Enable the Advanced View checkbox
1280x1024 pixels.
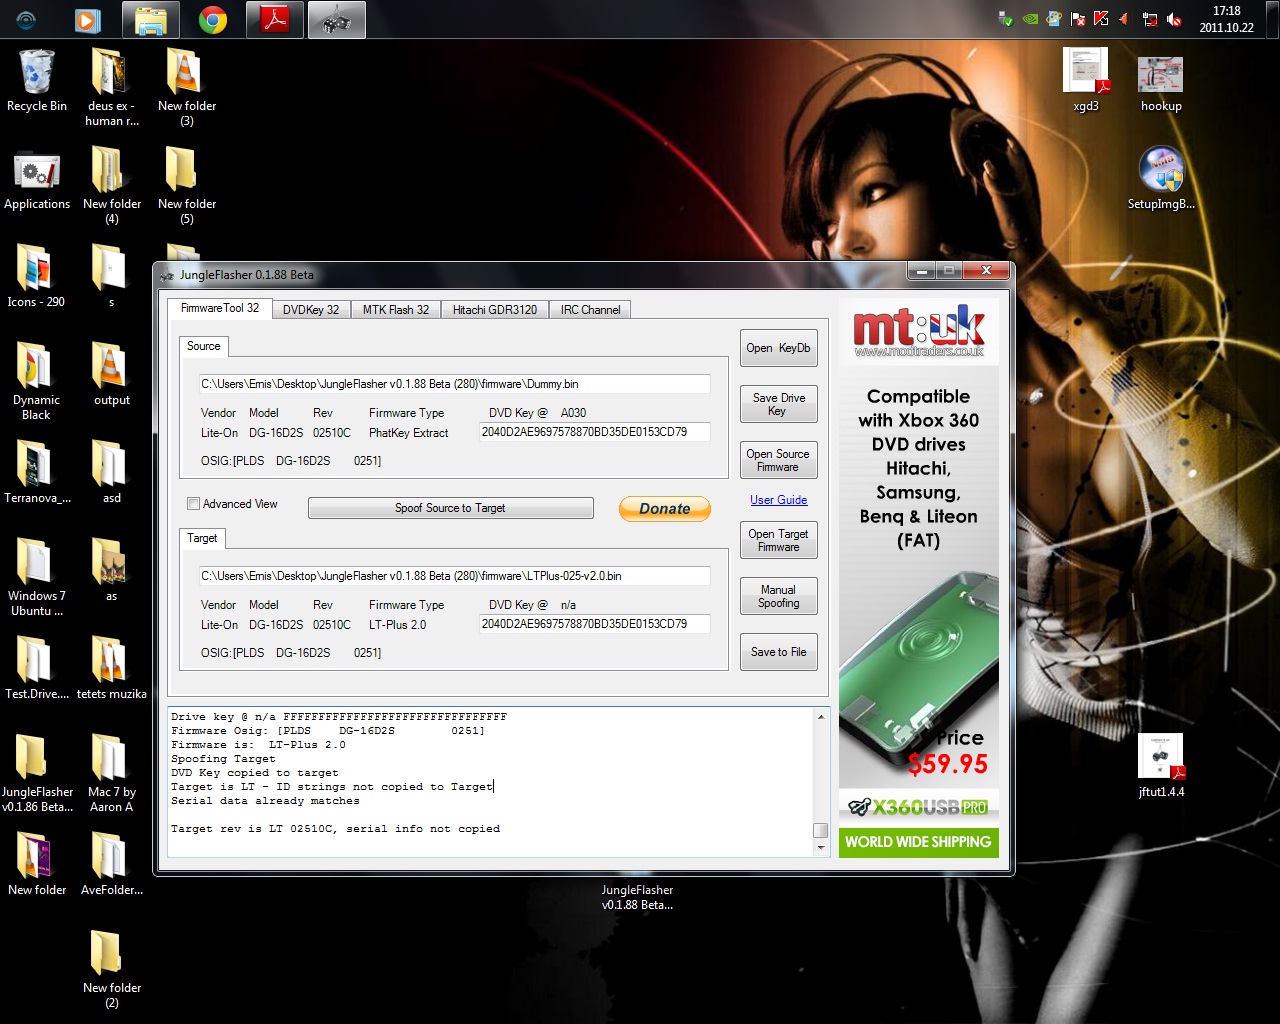pyautogui.click(x=194, y=504)
